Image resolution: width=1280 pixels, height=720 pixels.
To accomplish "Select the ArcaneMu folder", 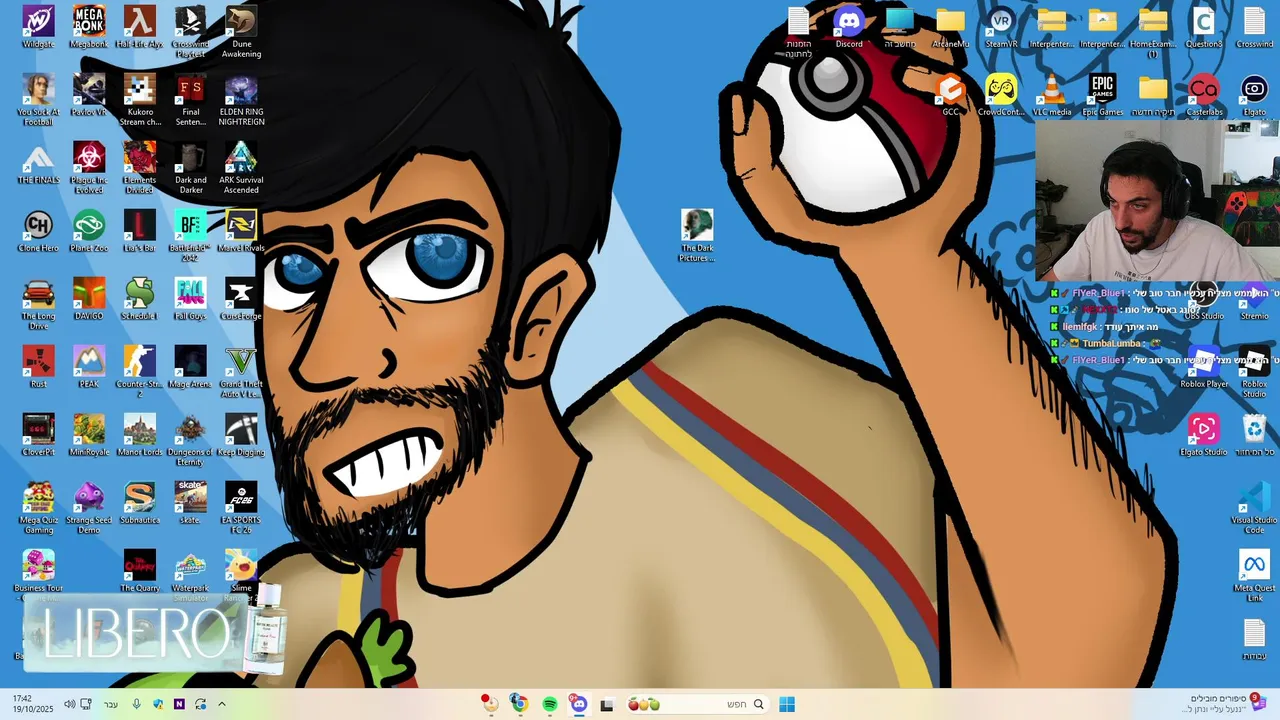I will point(950,27).
